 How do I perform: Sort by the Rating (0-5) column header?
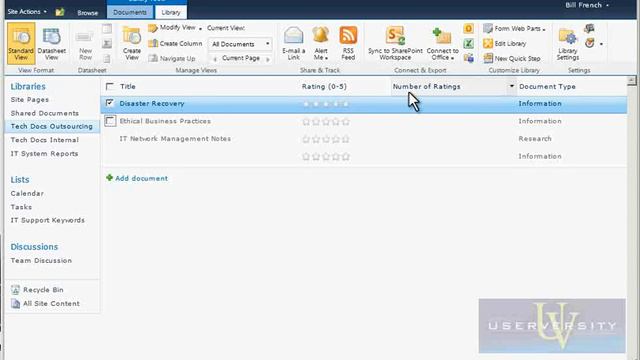[324, 87]
